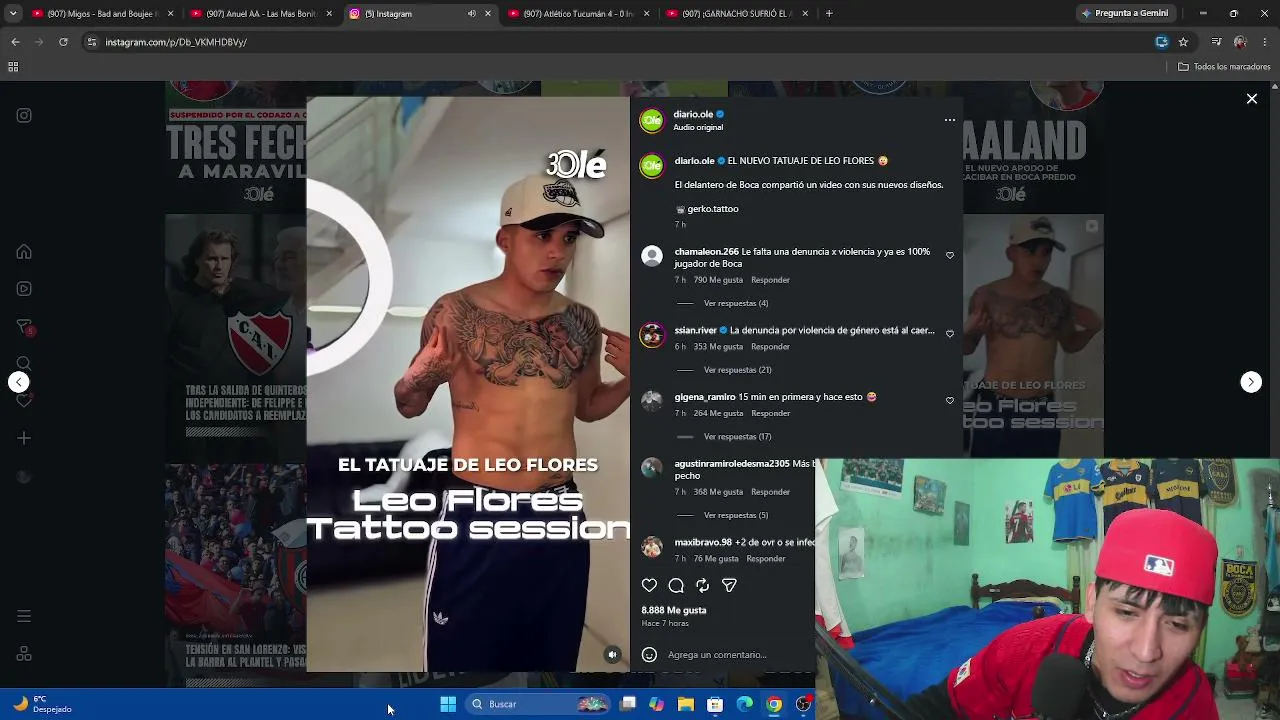Like gigena_ramiro's comment
The image size is (1280, 720).
[950, 401]
